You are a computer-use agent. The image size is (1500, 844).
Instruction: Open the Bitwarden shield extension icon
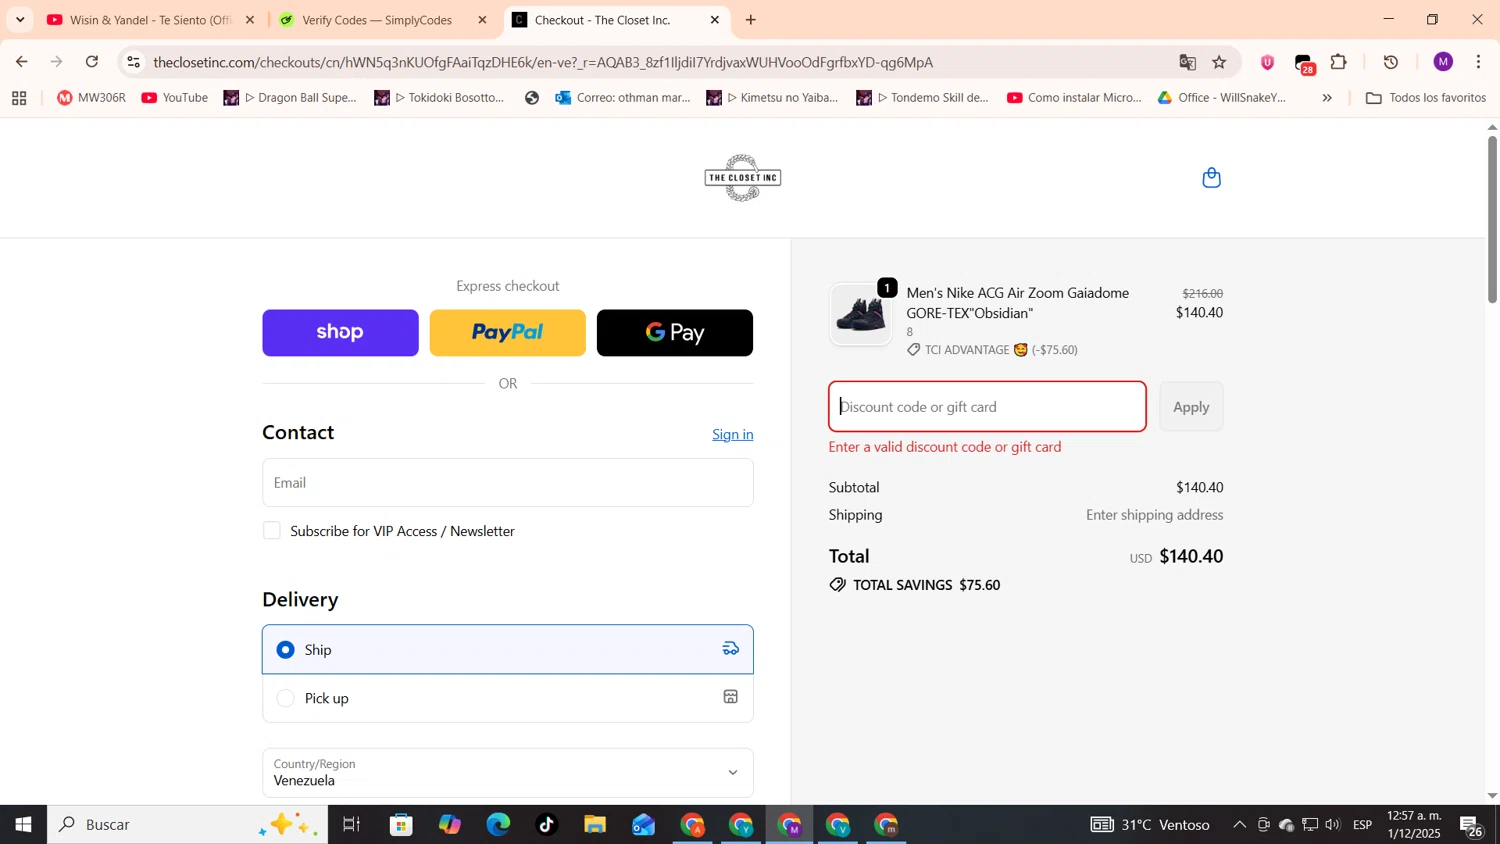1267,62
